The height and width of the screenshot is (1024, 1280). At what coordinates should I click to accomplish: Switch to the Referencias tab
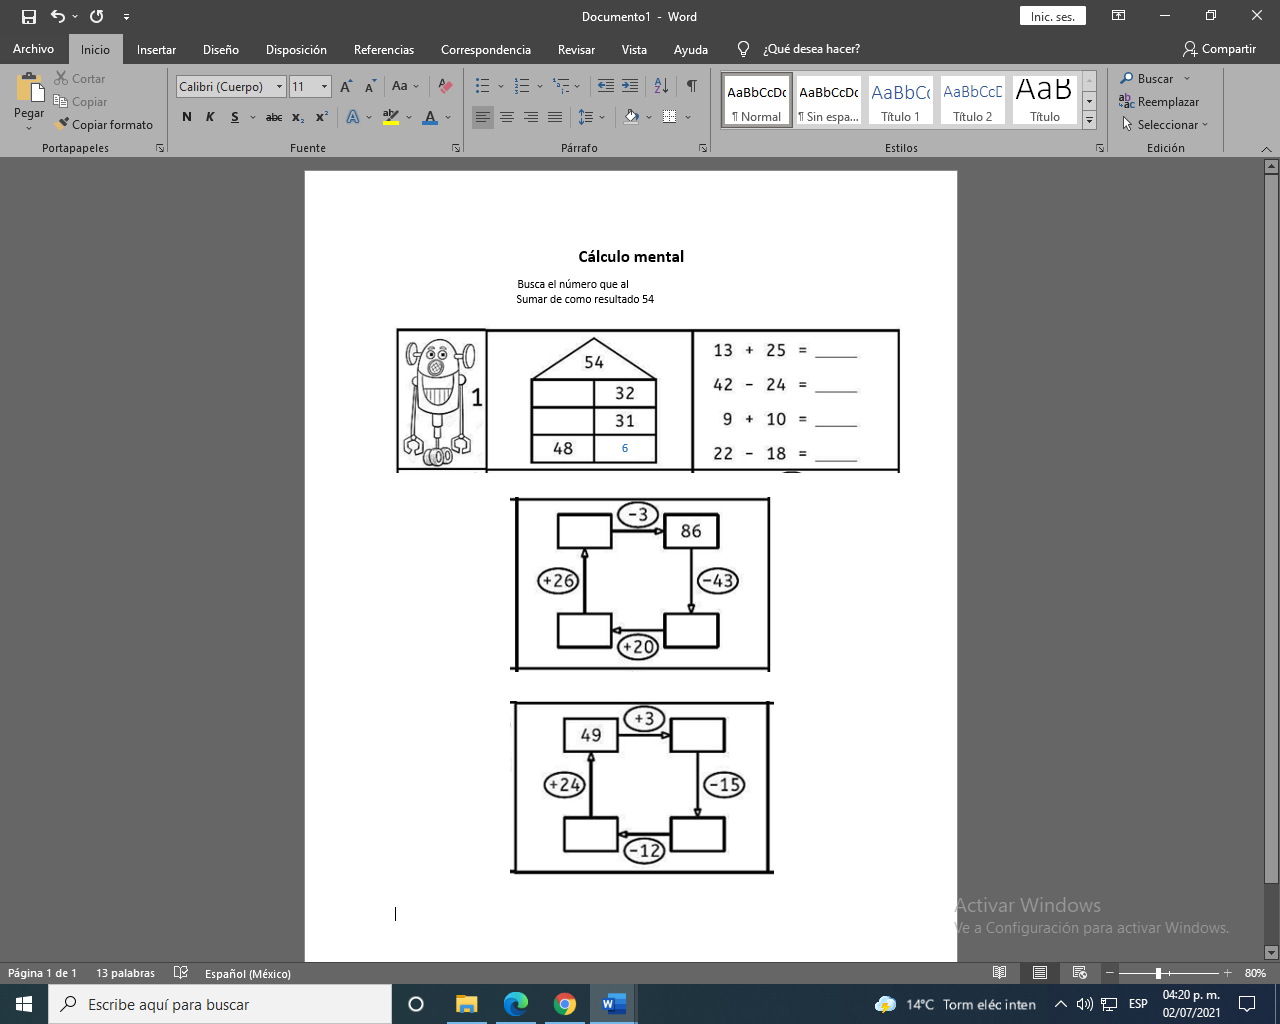[383, 49]
